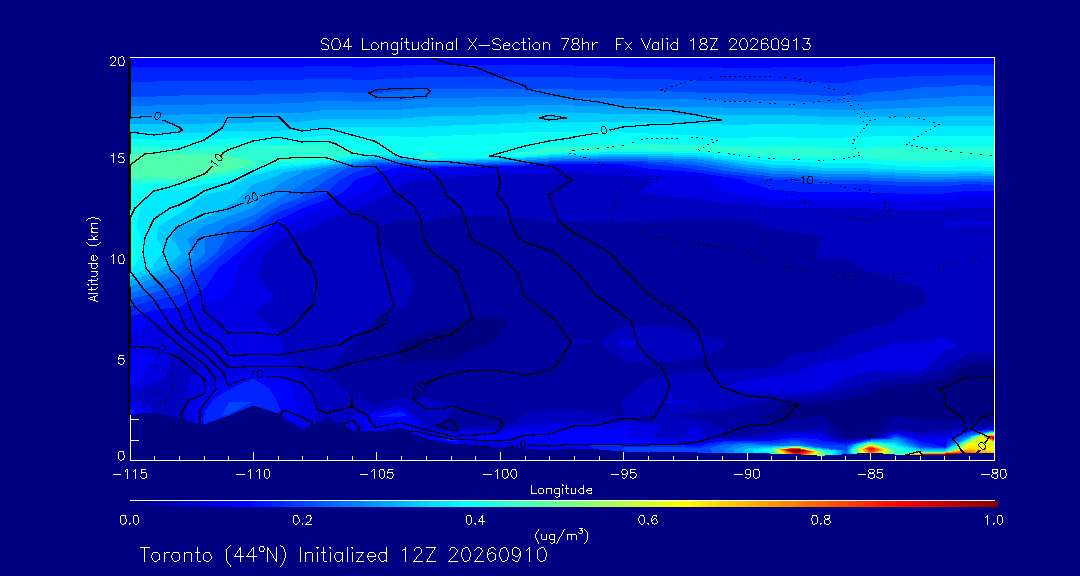Click the dotted -10 contour label
The width and height of the screenshot is (1080, 576).
802,181
